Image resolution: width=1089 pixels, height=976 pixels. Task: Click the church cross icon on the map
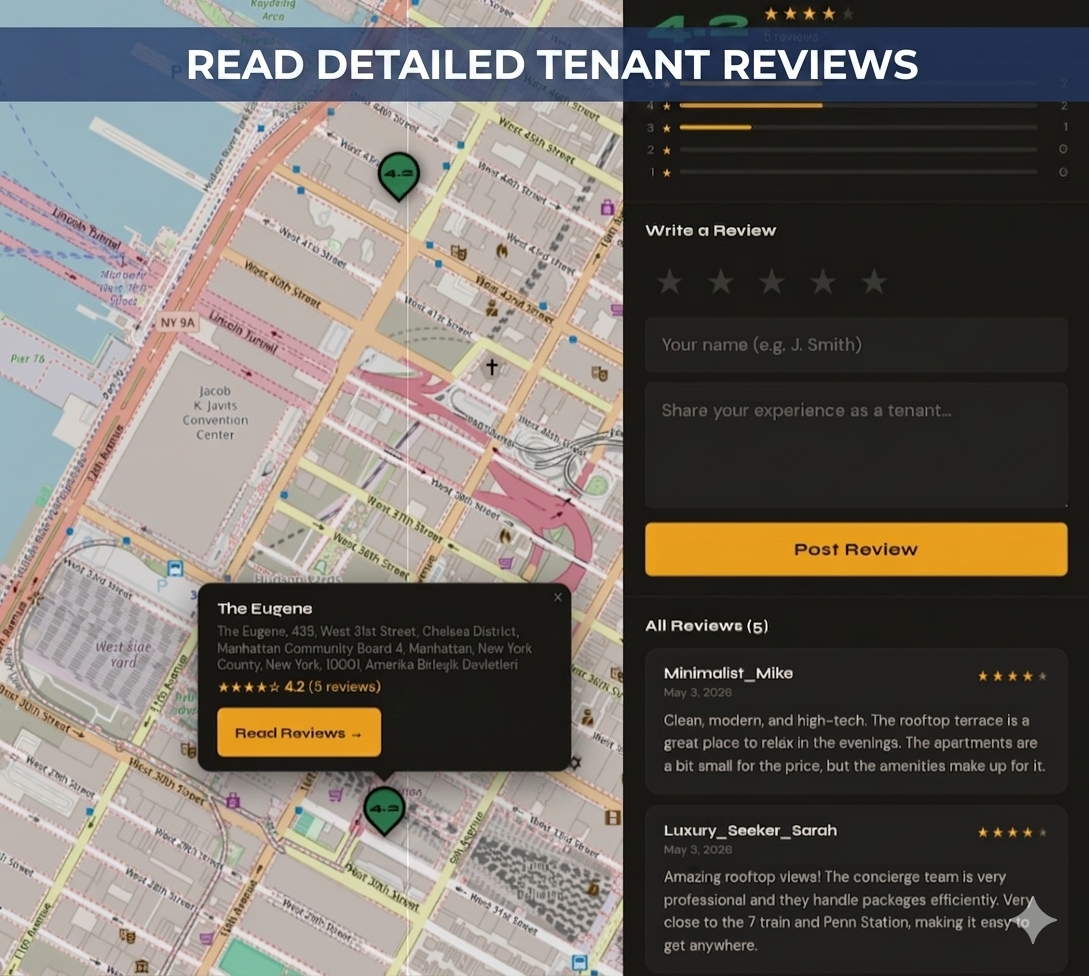[x=492, y=366]
